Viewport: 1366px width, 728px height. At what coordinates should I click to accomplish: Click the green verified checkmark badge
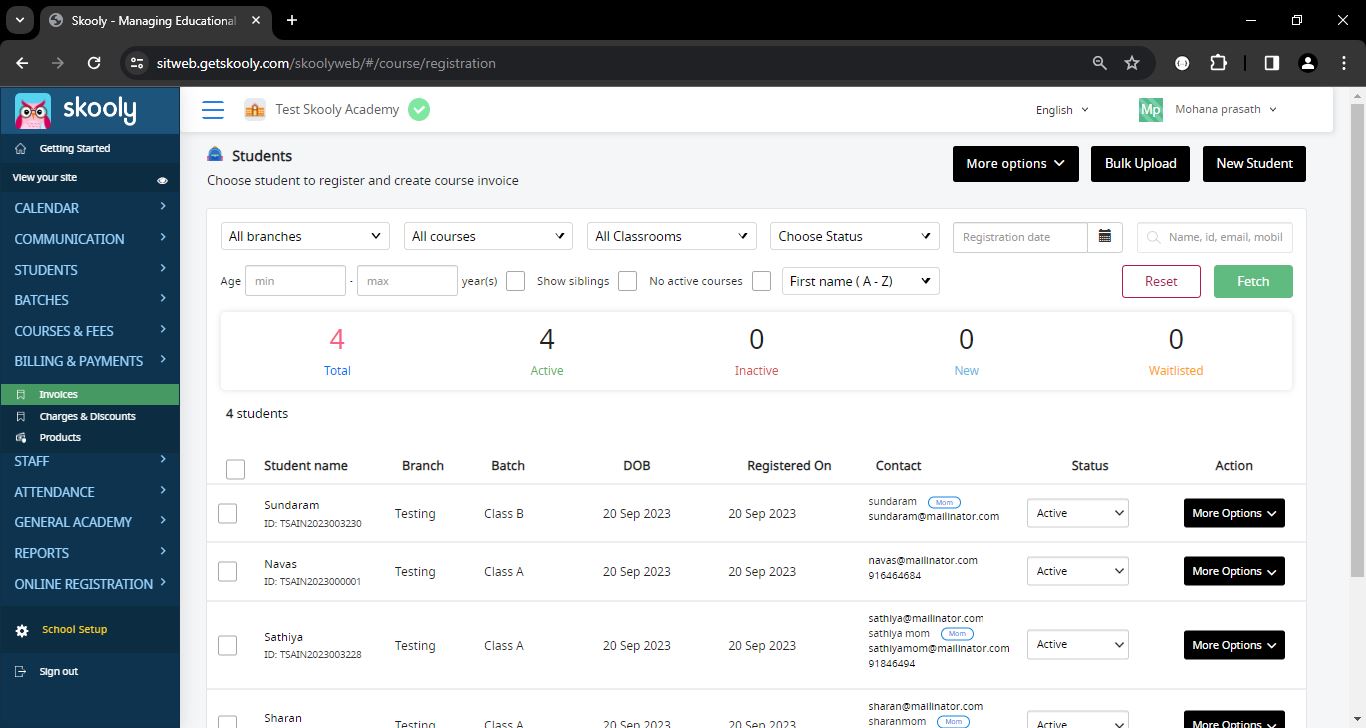pyautogui.click(x=419, y=110)
